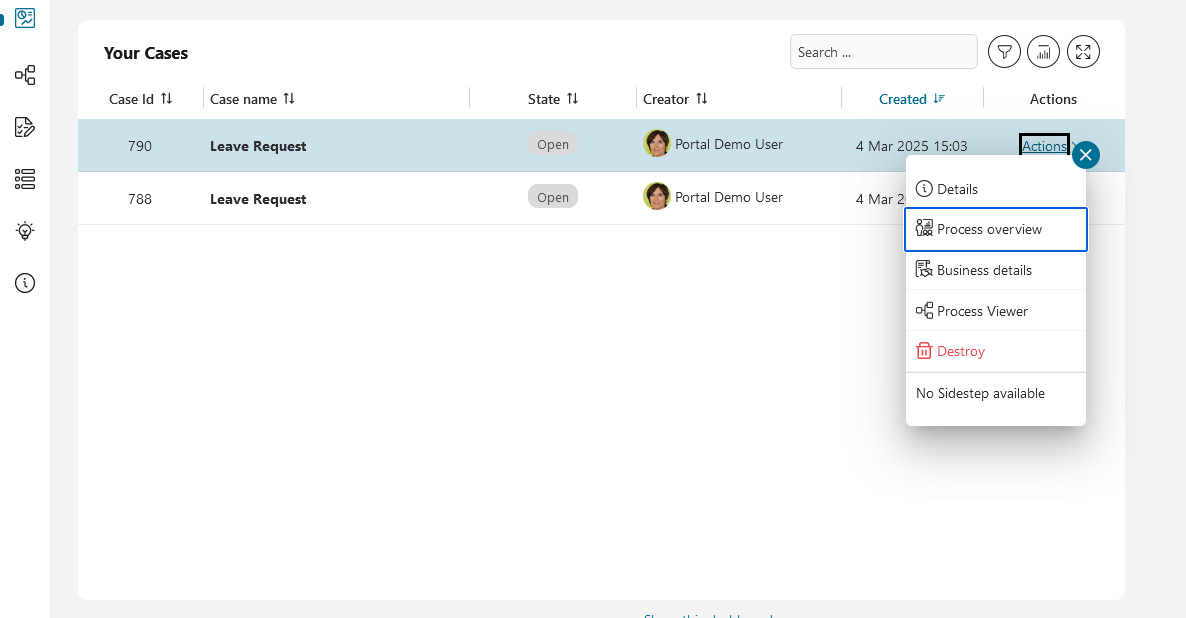1186x618 pixels.
Task: Click Portal Demo User avatar in case 790 row
Action: click(657, 143)
